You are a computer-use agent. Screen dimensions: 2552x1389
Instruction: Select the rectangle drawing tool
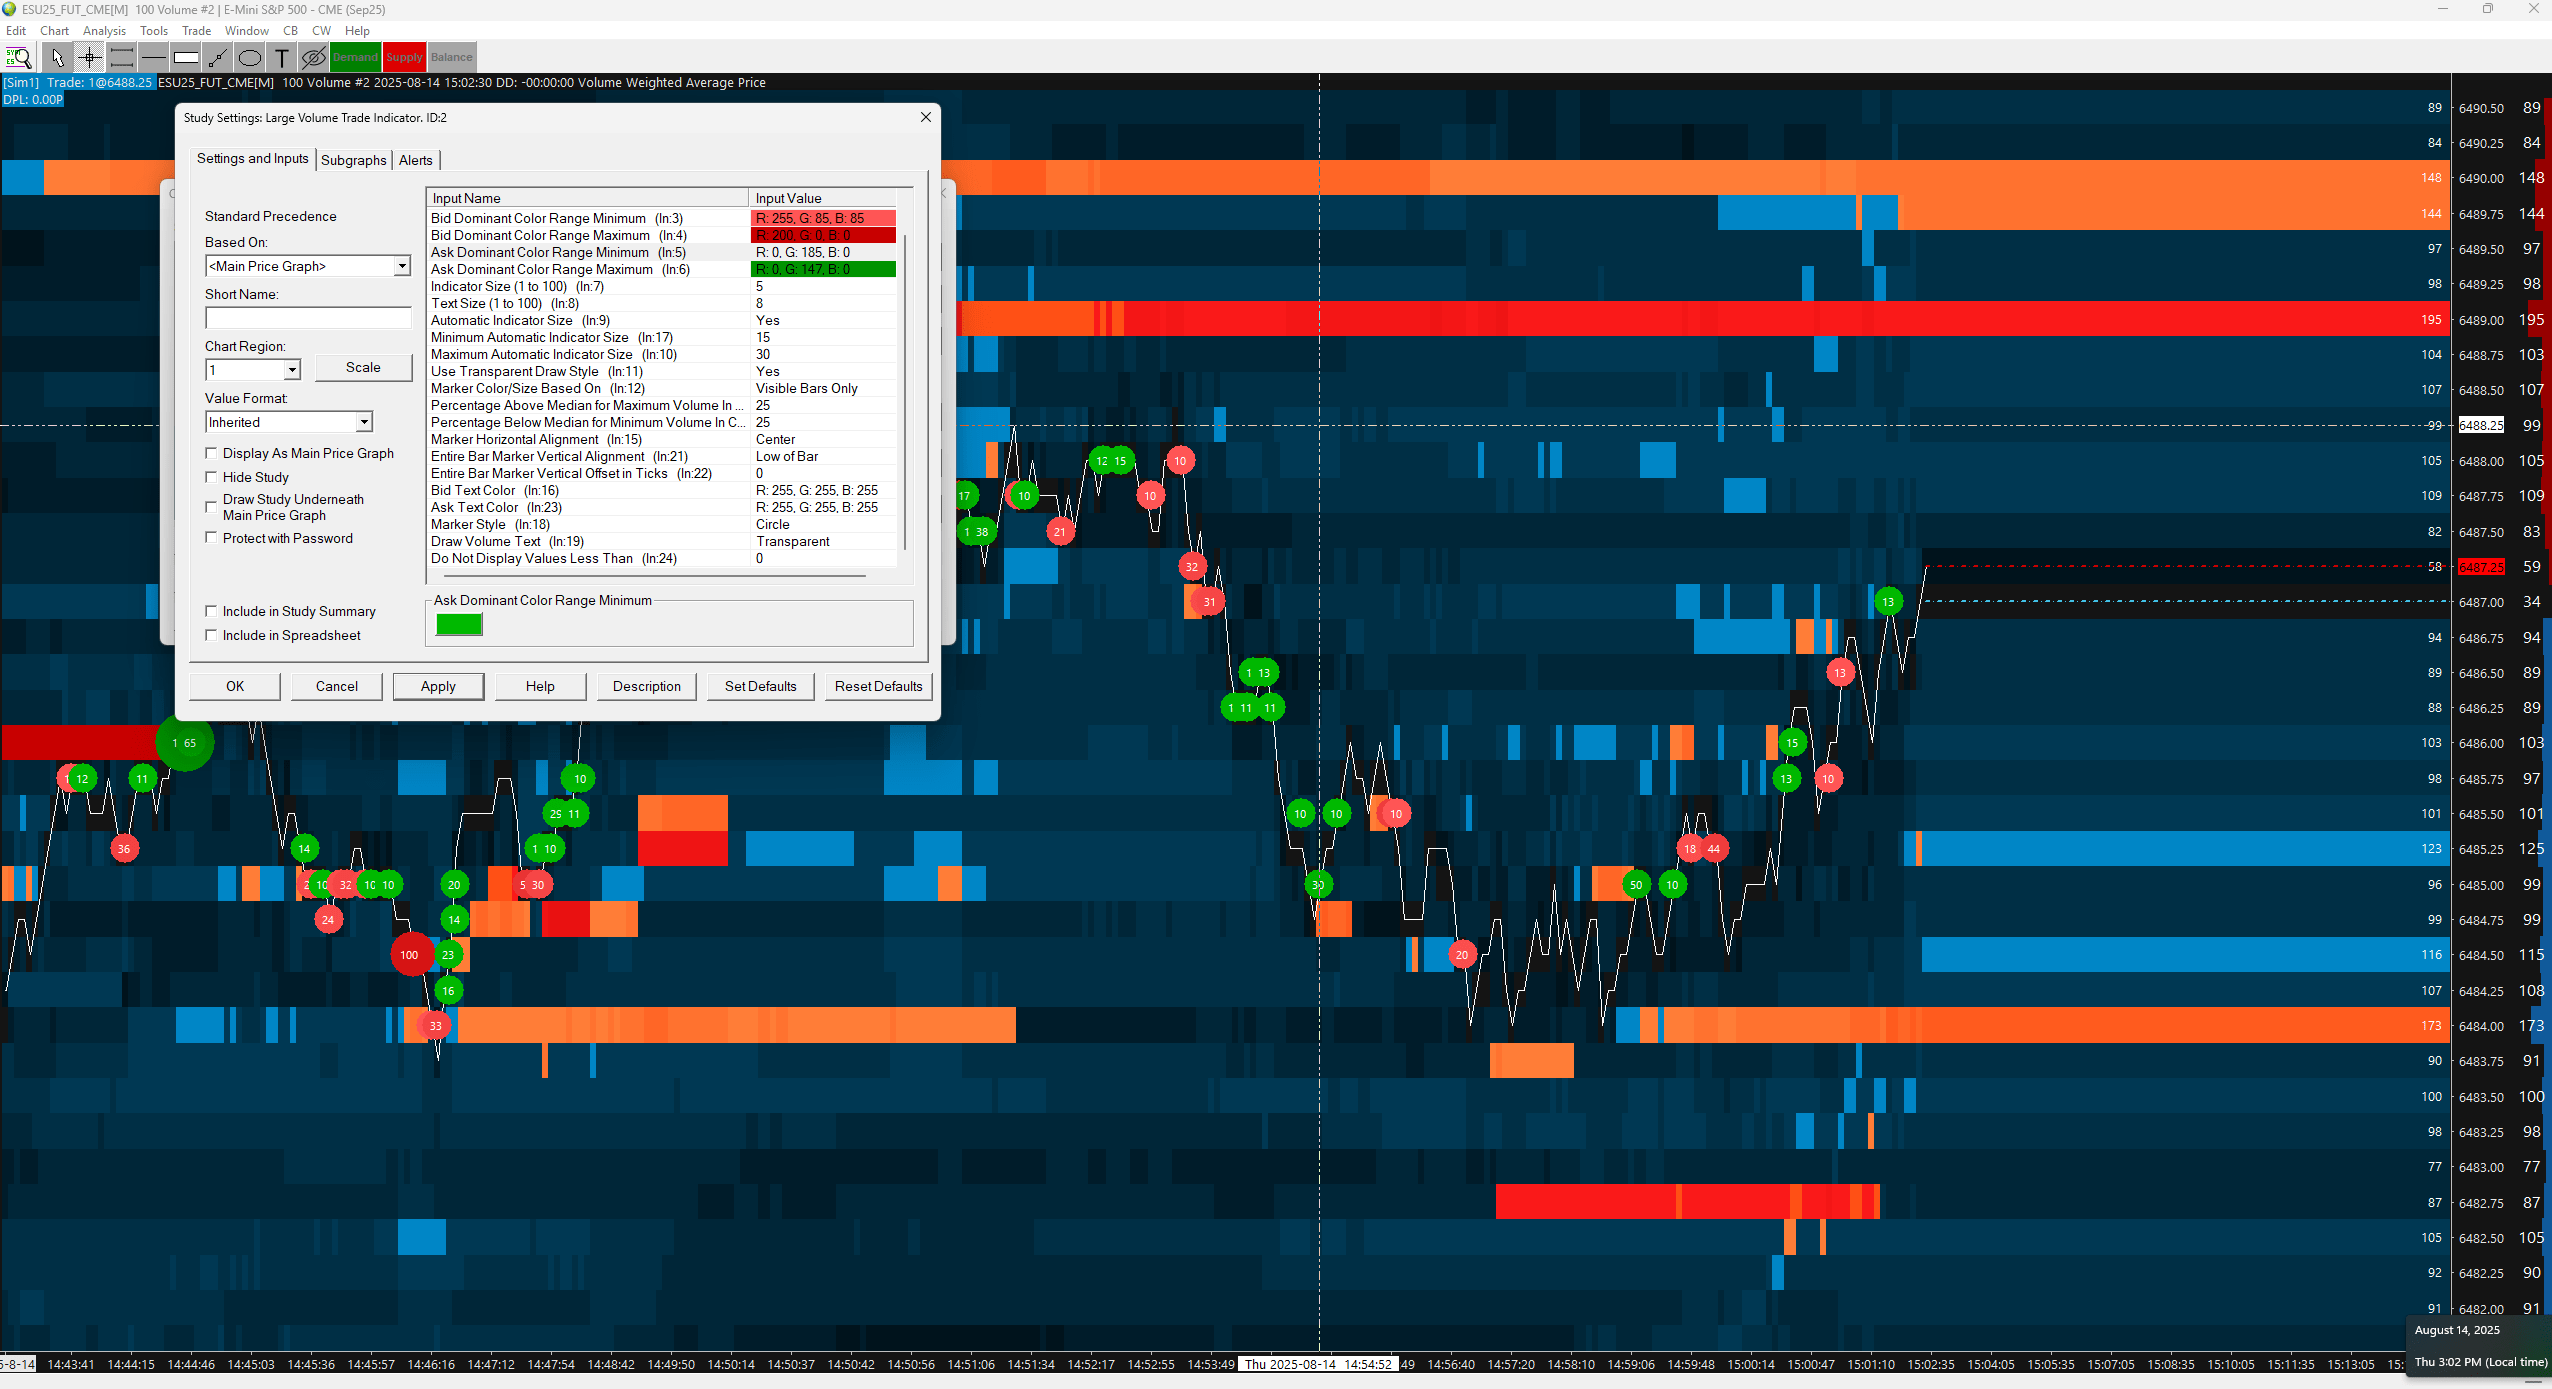(185, 57)
